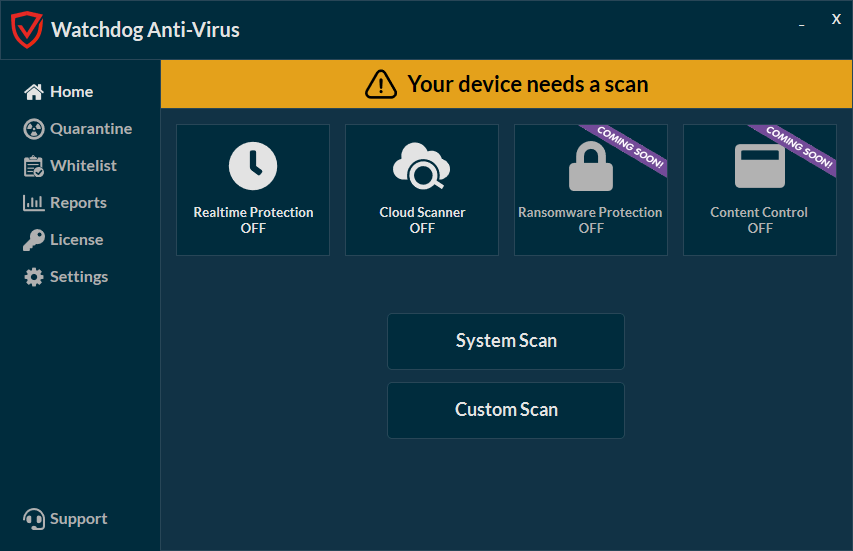Image resolution: width=853 pixels, height=551 pixels.
Task: Click the Ransomware Protection padlock icon
Action: [591, 166]
